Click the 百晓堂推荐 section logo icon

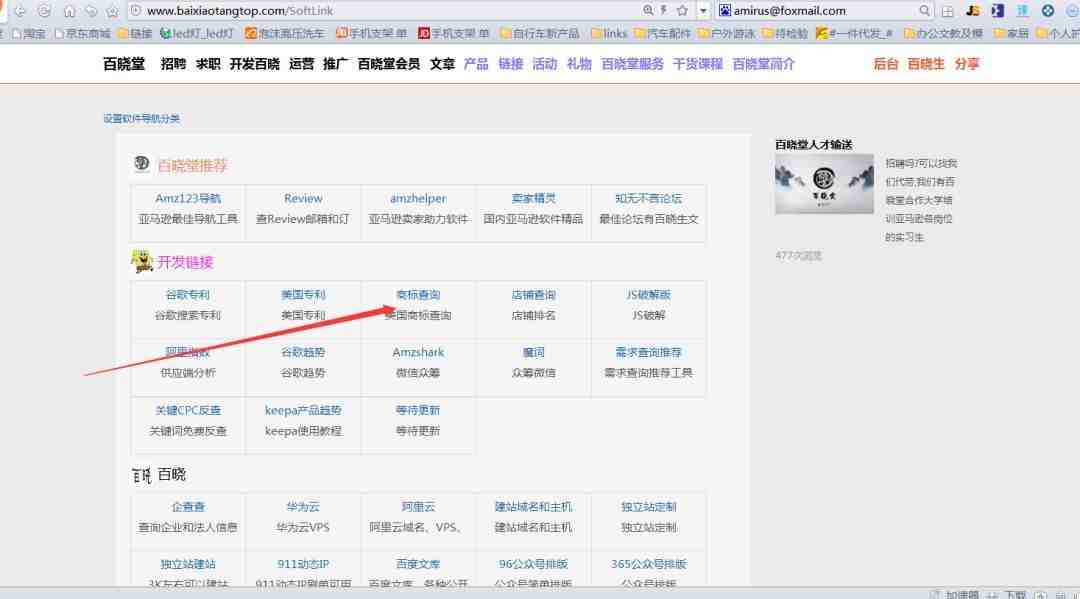click(142, 164)
